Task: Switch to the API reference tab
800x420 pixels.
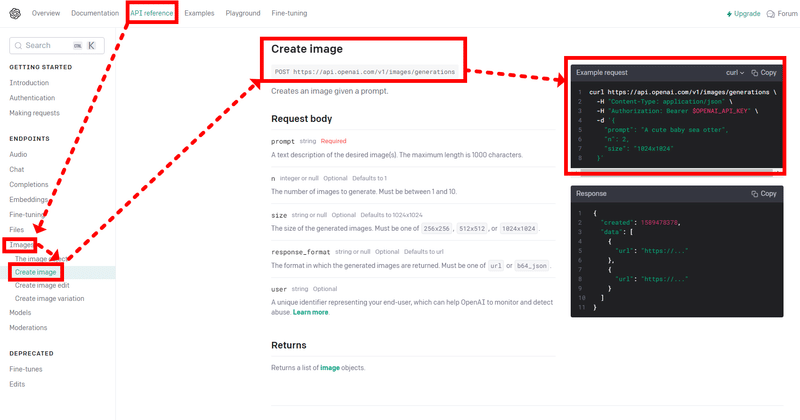Action: [152, 13]
